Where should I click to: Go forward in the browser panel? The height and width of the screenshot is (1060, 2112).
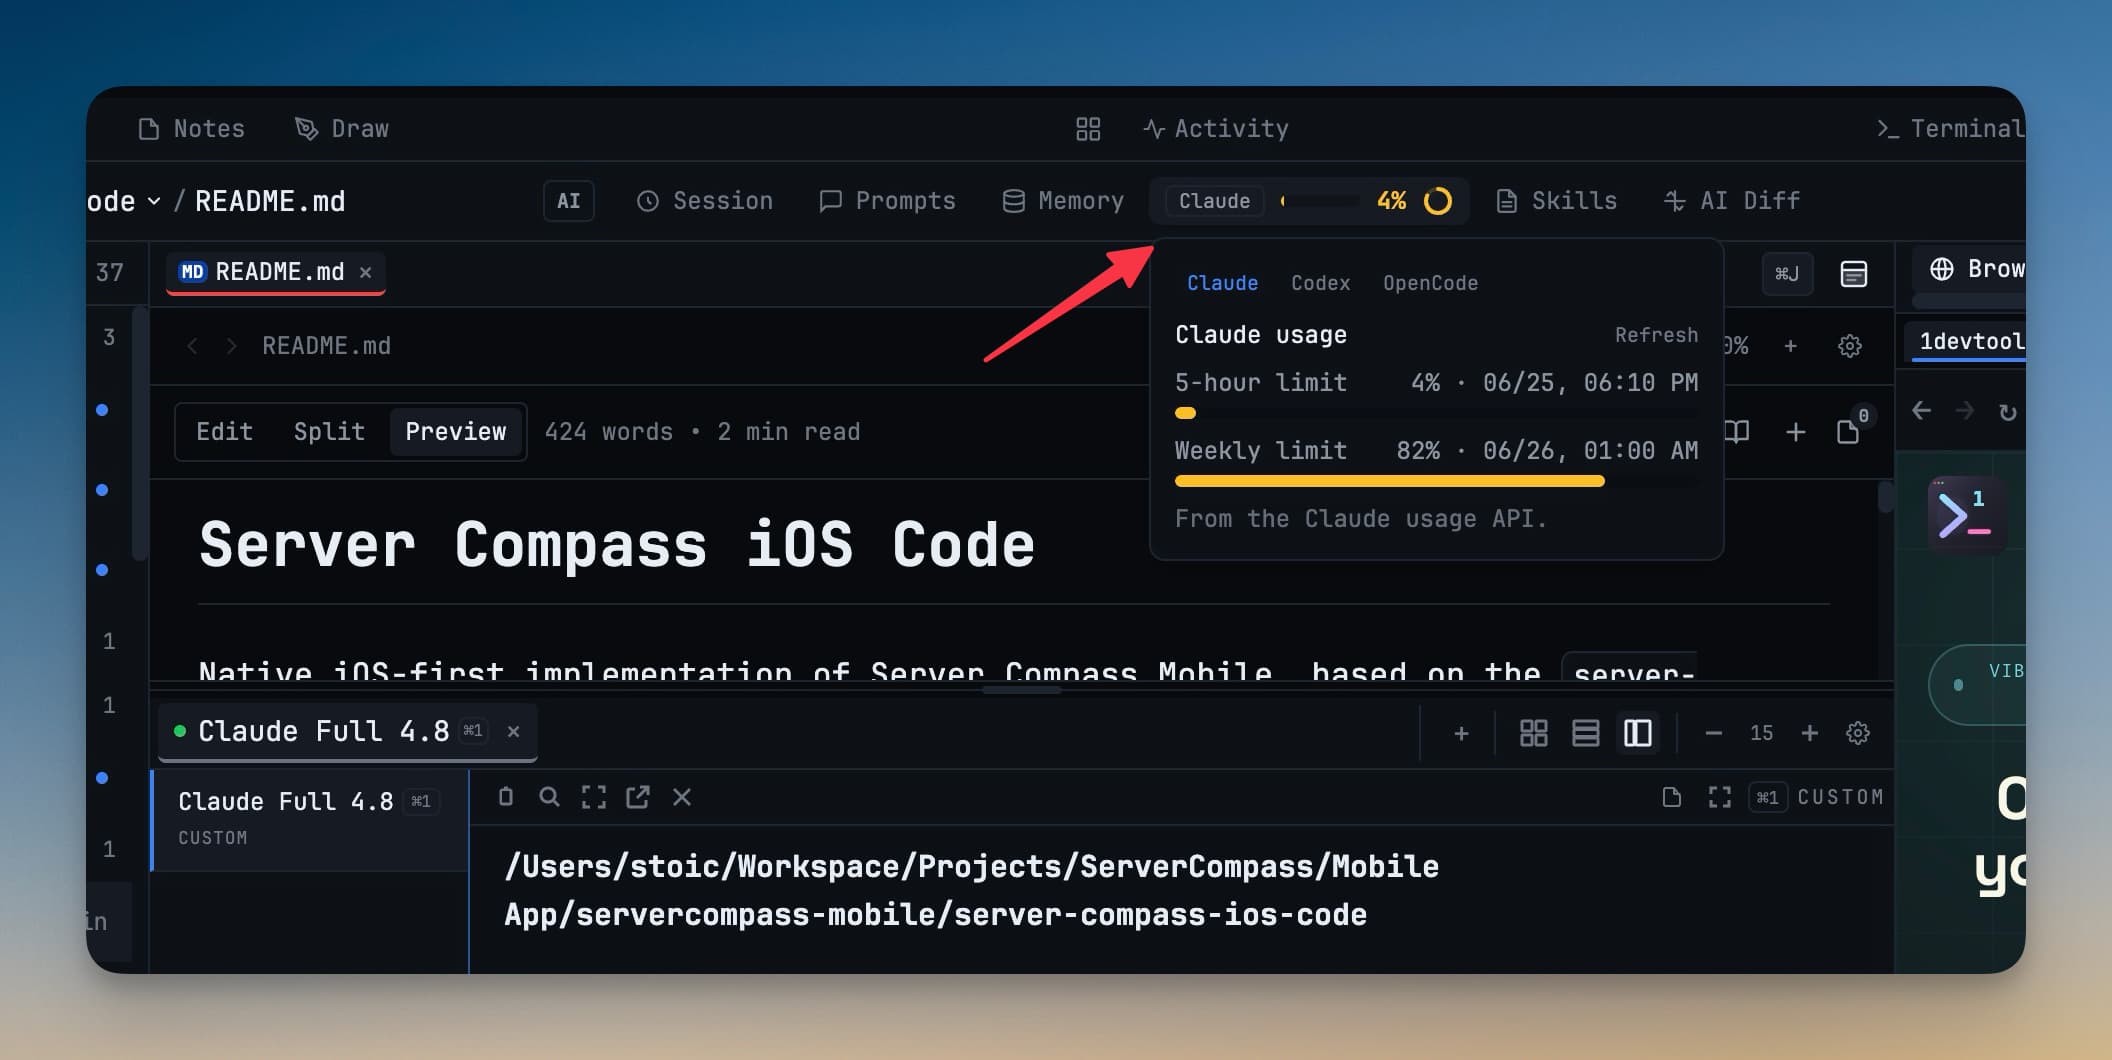coord(1965,411)
